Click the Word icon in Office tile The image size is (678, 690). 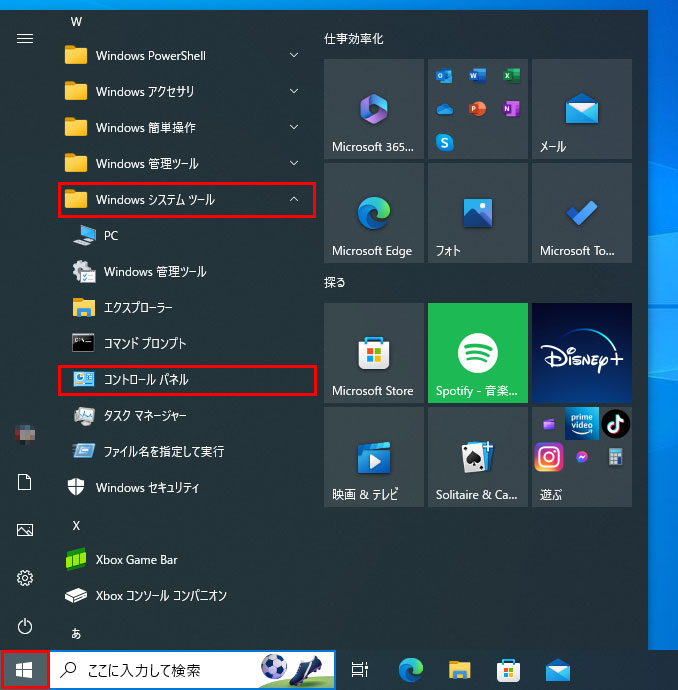[x=478, y=76]
